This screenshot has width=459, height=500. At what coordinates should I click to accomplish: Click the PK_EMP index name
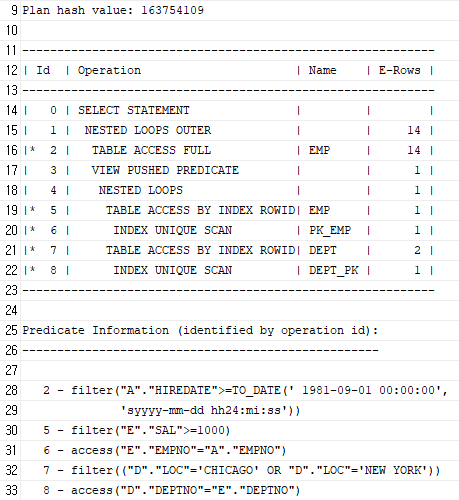(330, 230)
